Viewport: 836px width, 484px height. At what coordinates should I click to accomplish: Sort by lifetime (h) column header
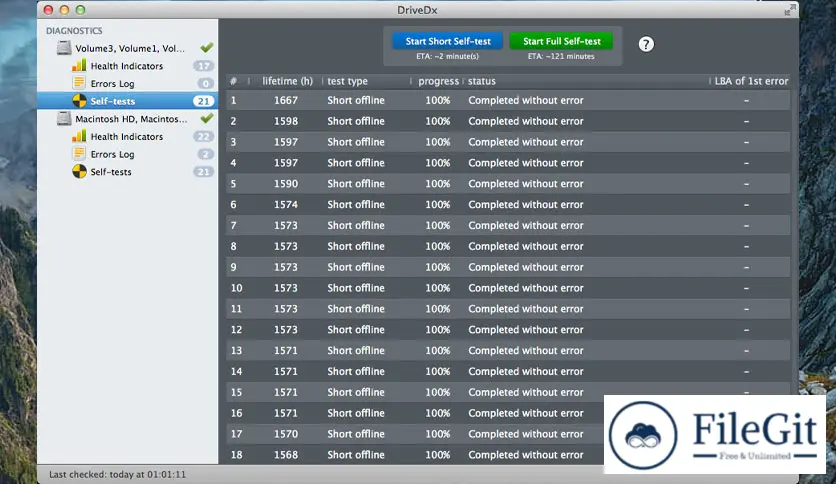point(287,81)
